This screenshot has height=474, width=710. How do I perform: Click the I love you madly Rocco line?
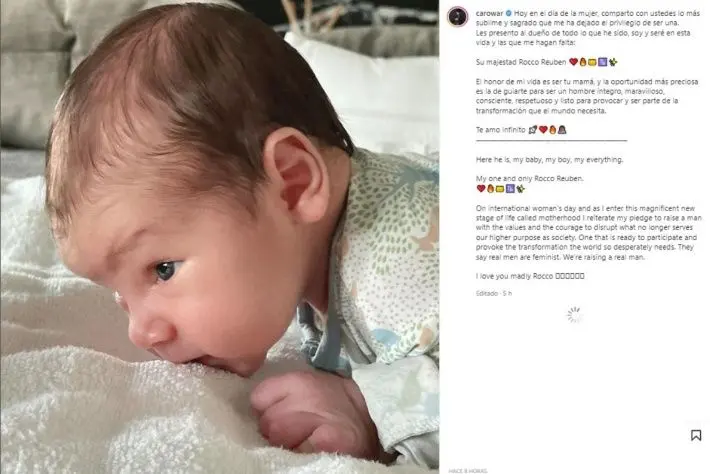[x=530, y=276]
